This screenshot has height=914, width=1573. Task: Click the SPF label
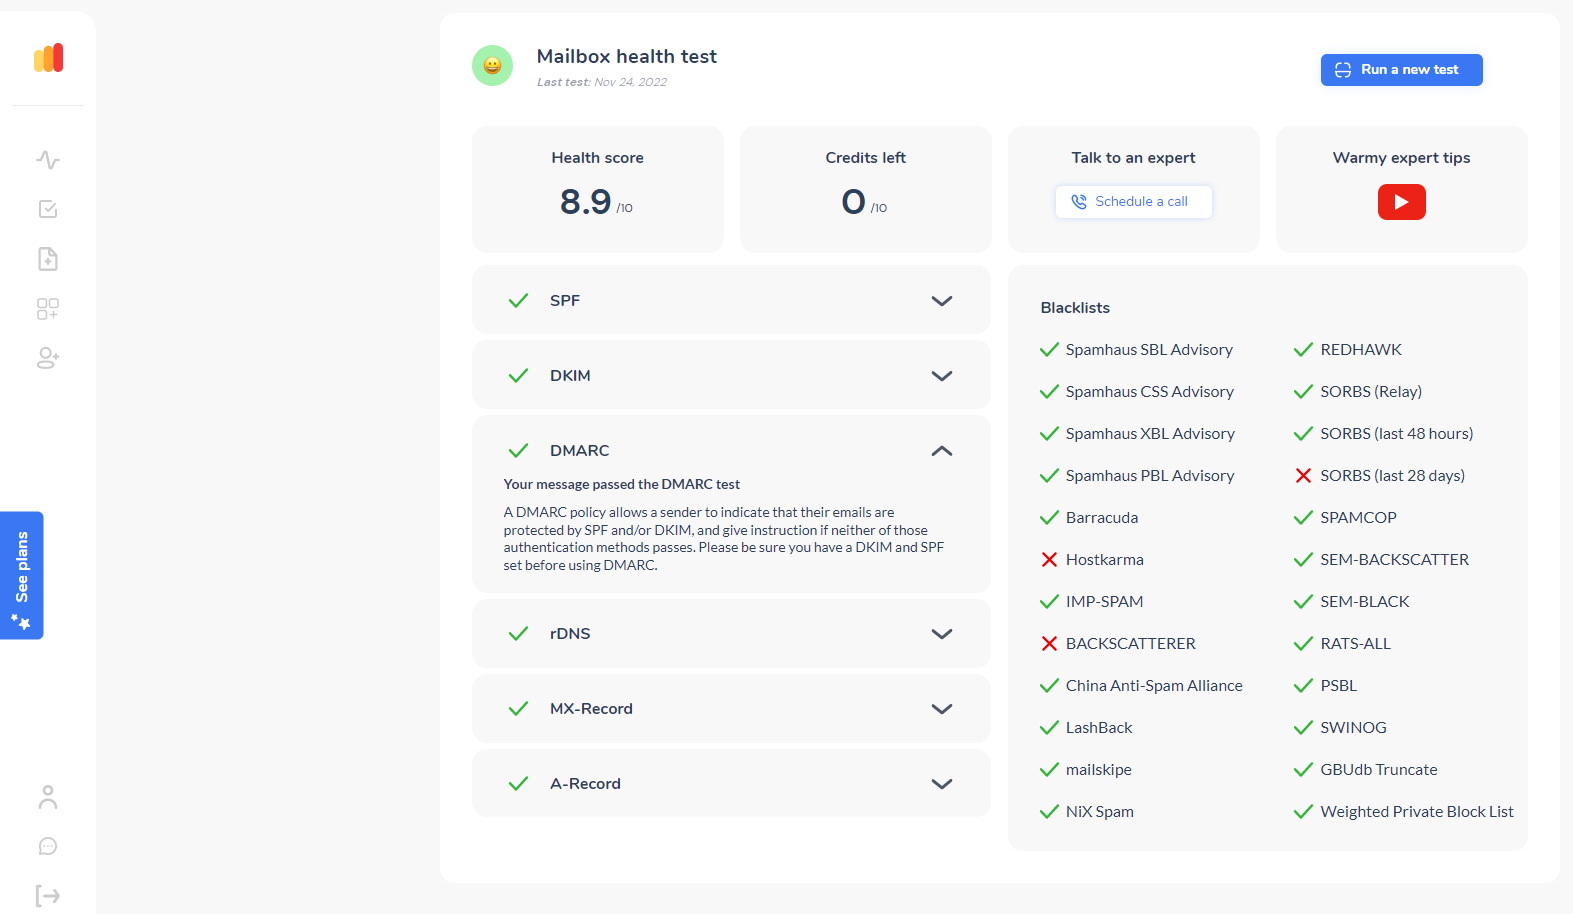(565, 300)
